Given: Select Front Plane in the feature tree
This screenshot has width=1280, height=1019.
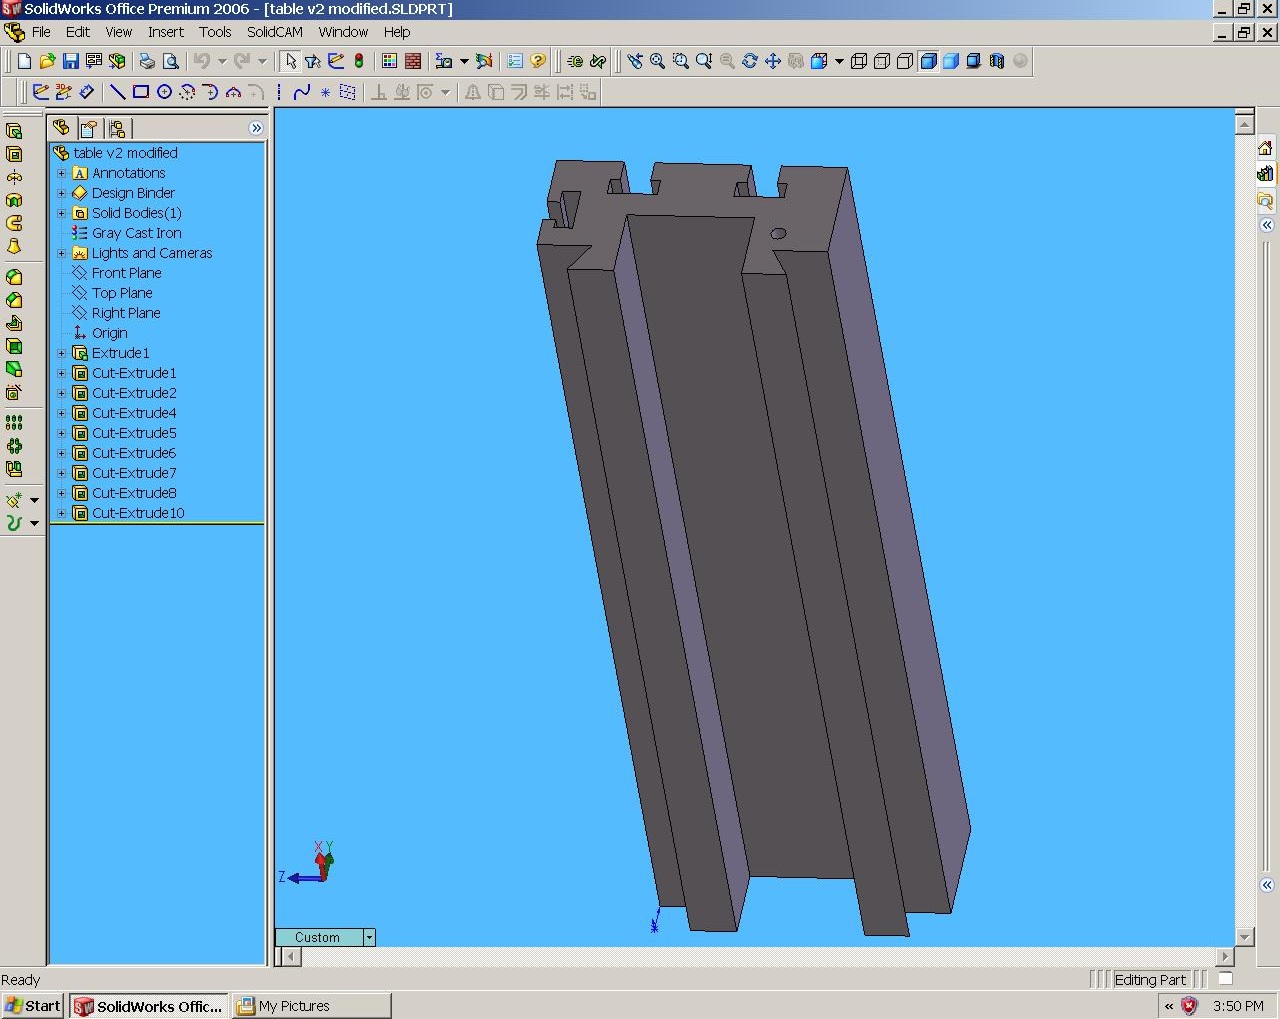Looking at the screenshot, I should pyautogui.click(x=126, y=273).
